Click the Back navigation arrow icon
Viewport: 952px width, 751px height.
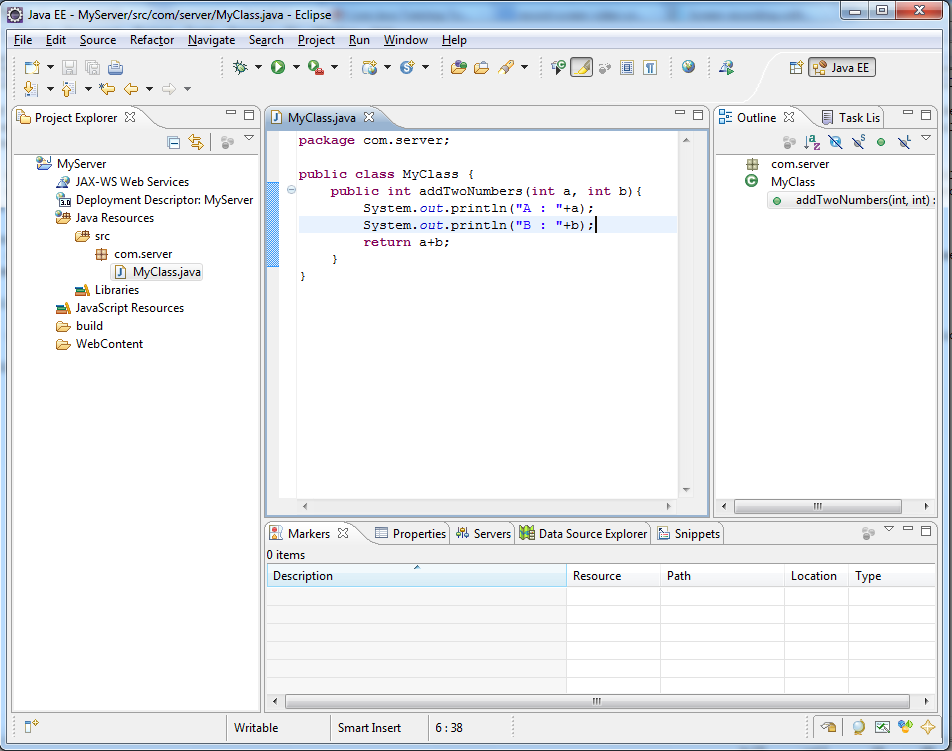coord(130,89)
